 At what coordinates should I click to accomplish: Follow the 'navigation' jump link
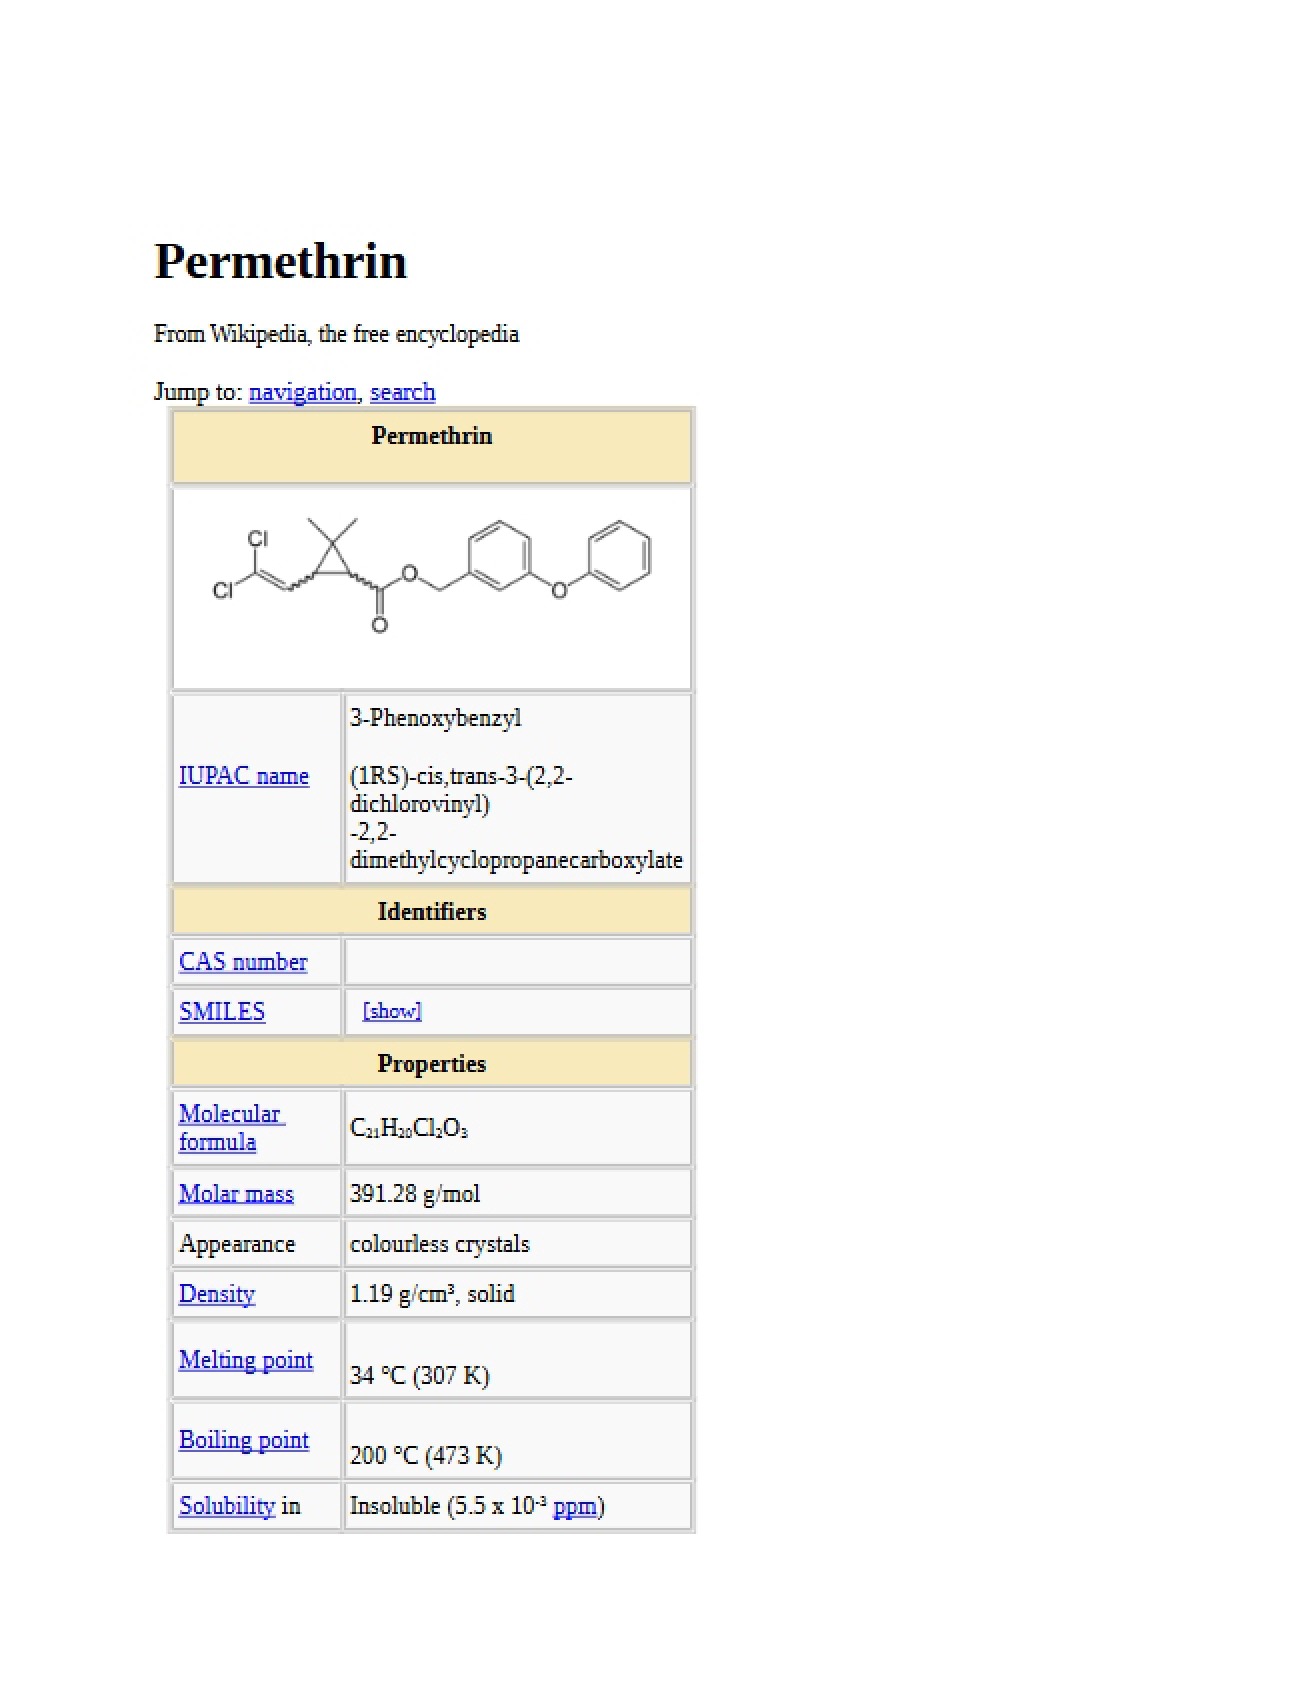302,392
